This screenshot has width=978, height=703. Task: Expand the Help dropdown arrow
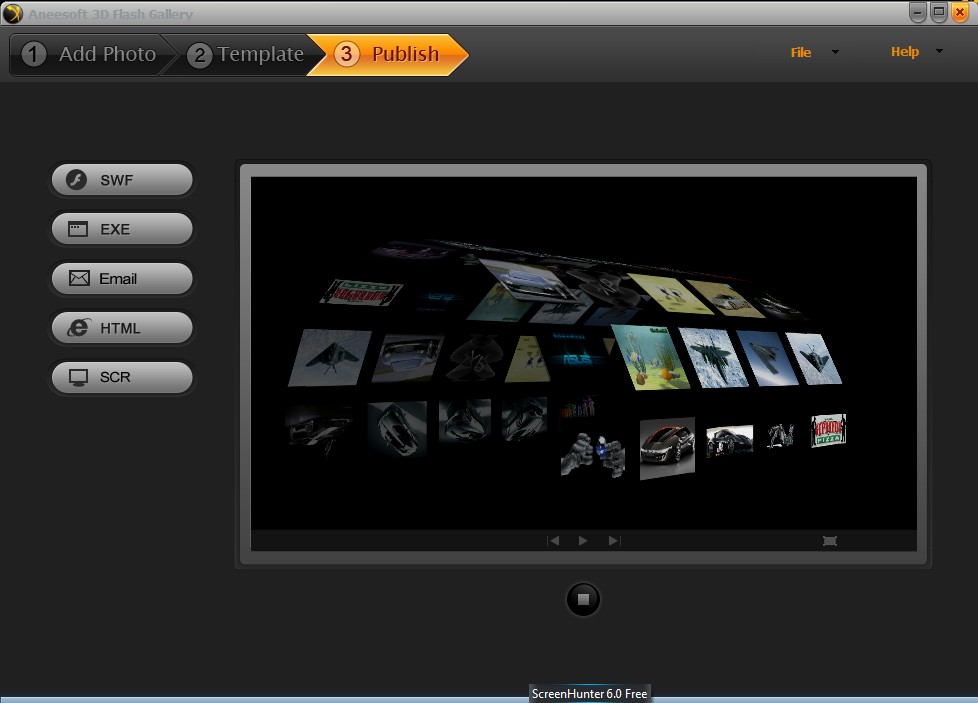point(939,51)
